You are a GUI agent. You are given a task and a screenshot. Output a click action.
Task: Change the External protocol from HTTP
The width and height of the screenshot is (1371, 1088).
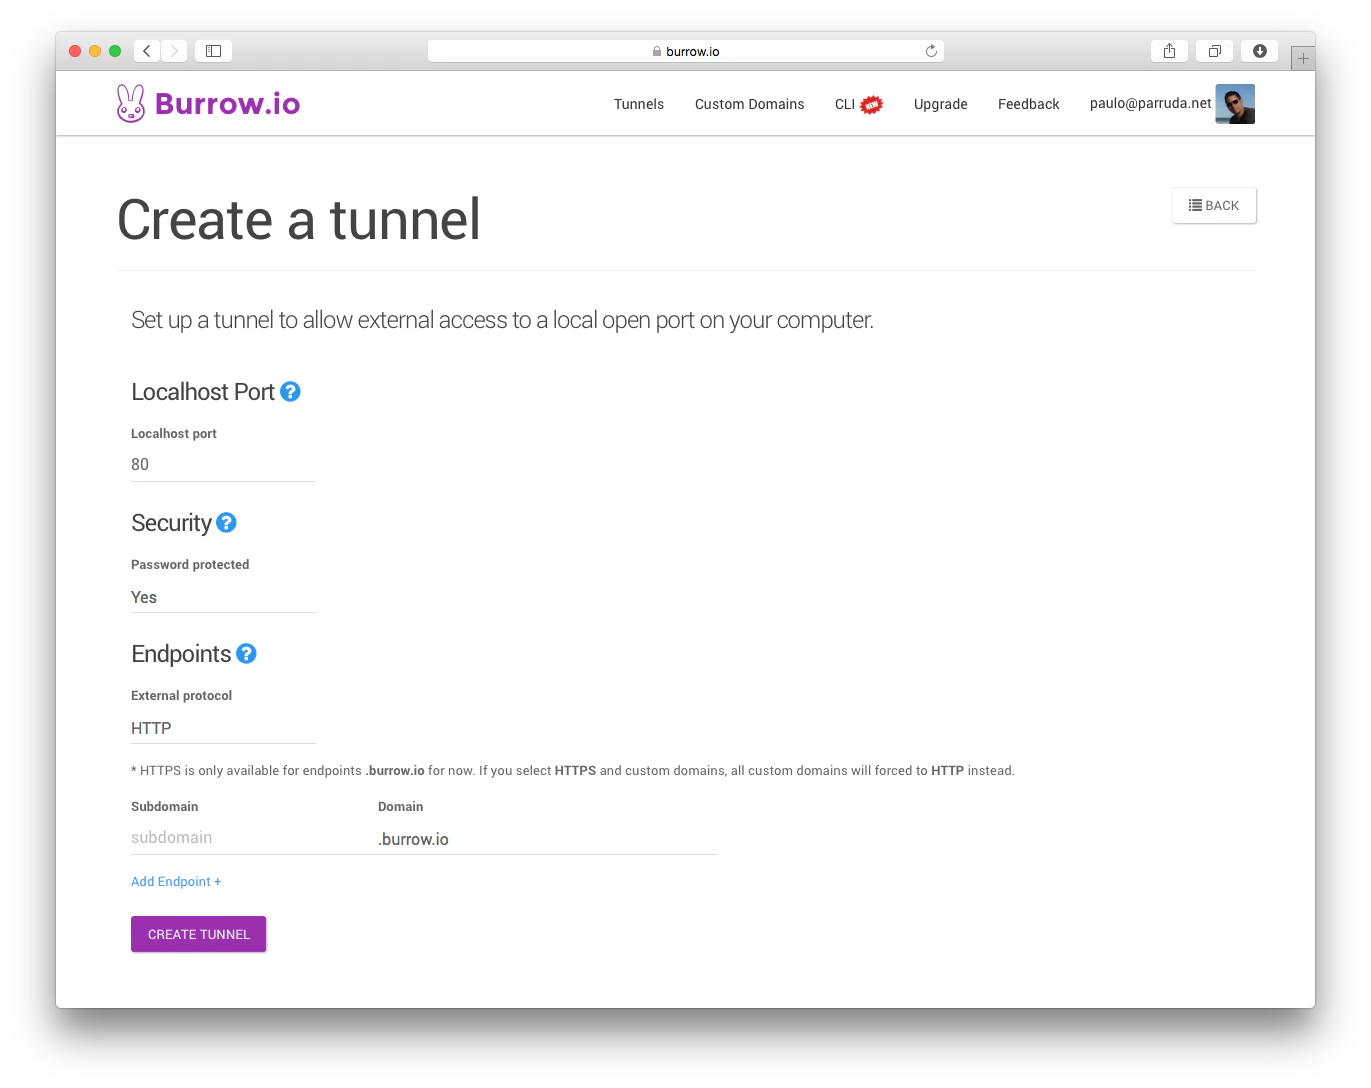click(220, 728)
